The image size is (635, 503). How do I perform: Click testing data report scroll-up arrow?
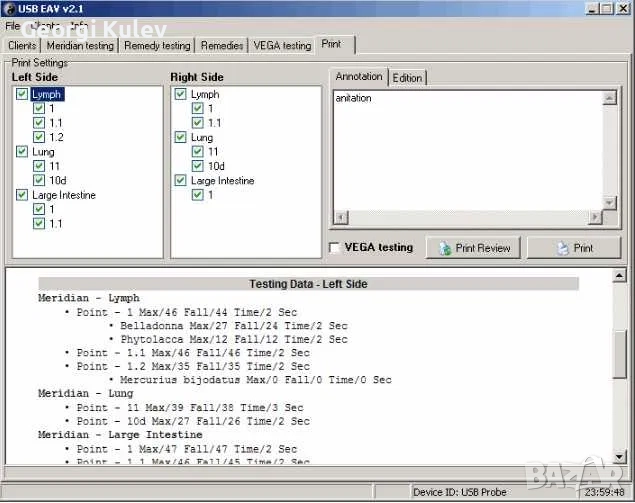[620, 277]
